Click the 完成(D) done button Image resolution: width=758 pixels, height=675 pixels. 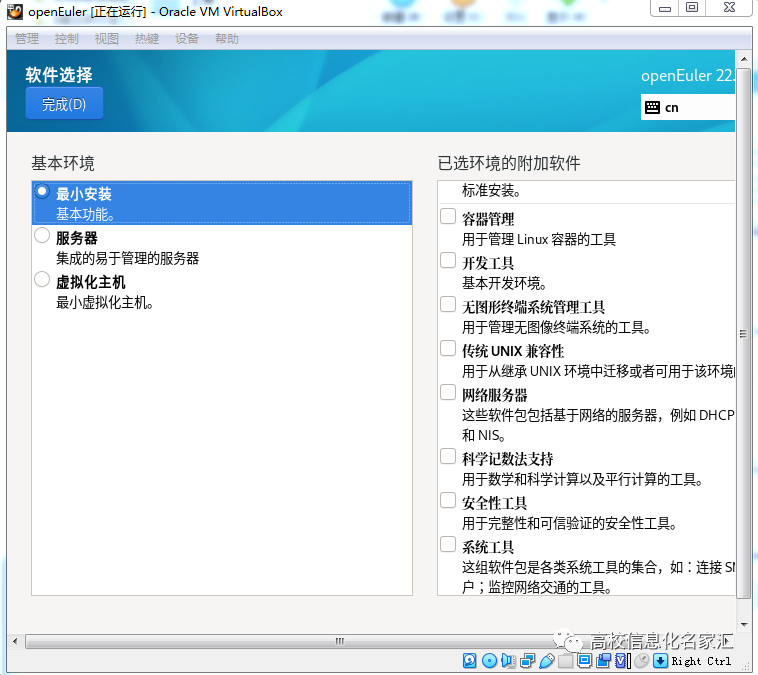coord(64,103)
